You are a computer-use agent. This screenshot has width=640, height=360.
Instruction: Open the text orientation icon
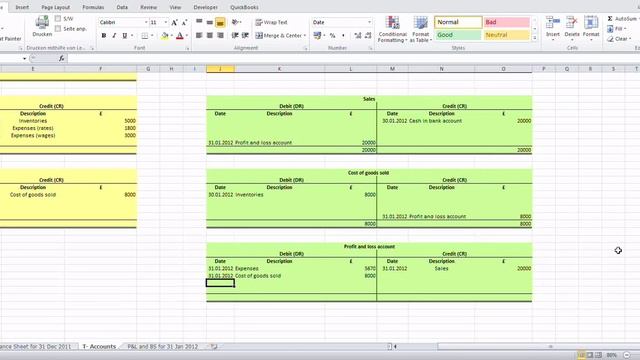click(x=236, y=22)
